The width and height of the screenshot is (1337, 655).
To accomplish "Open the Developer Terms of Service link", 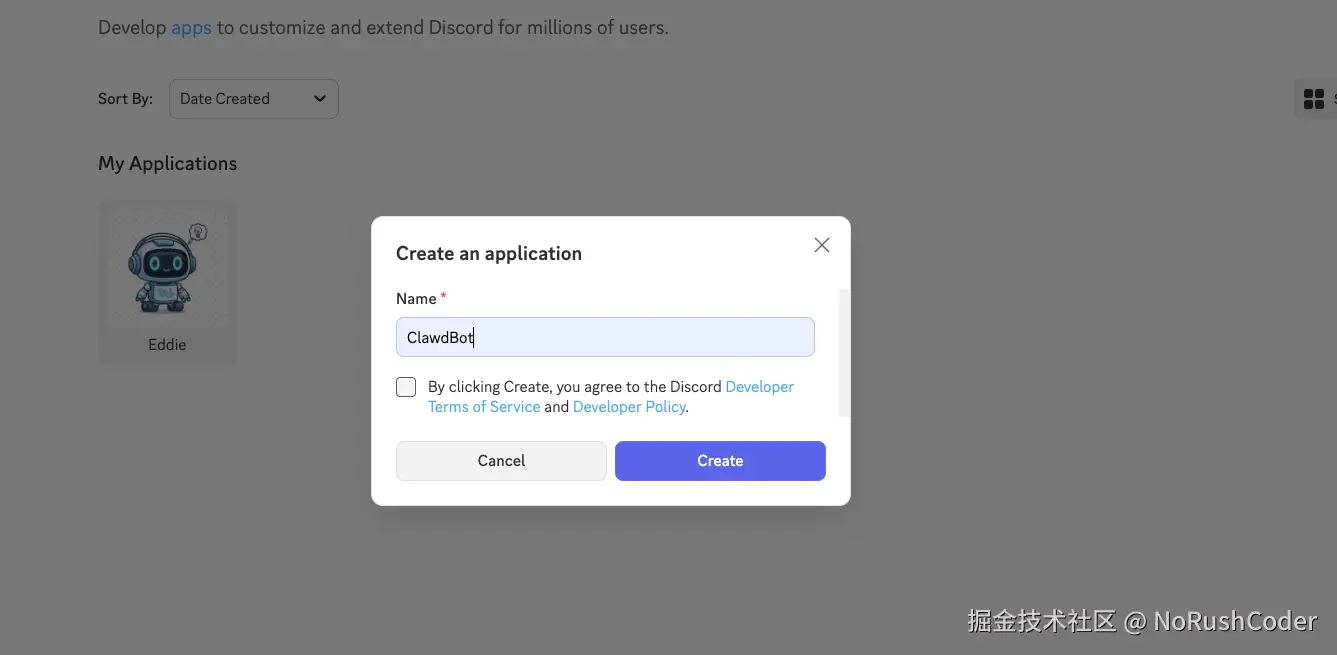I will click(x=483, y=406).
